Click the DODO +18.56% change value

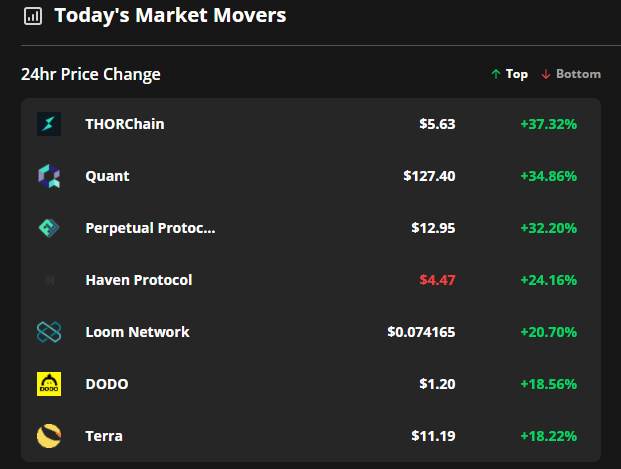pos(549,384)
